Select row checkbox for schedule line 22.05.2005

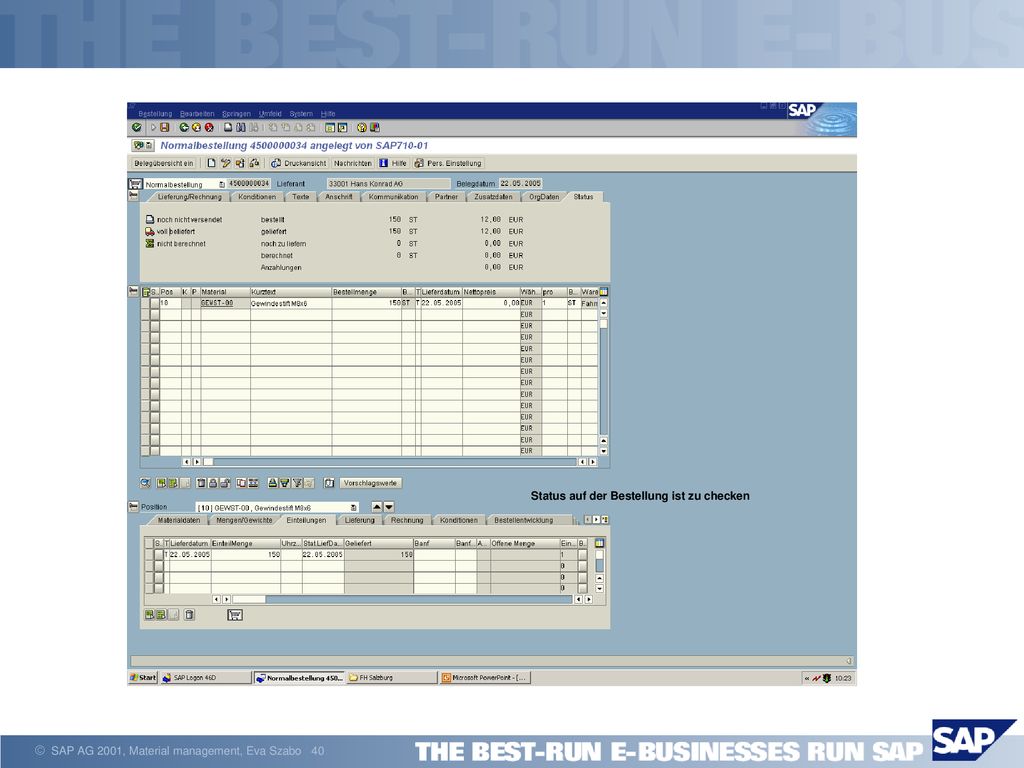[x=158, y=554]
